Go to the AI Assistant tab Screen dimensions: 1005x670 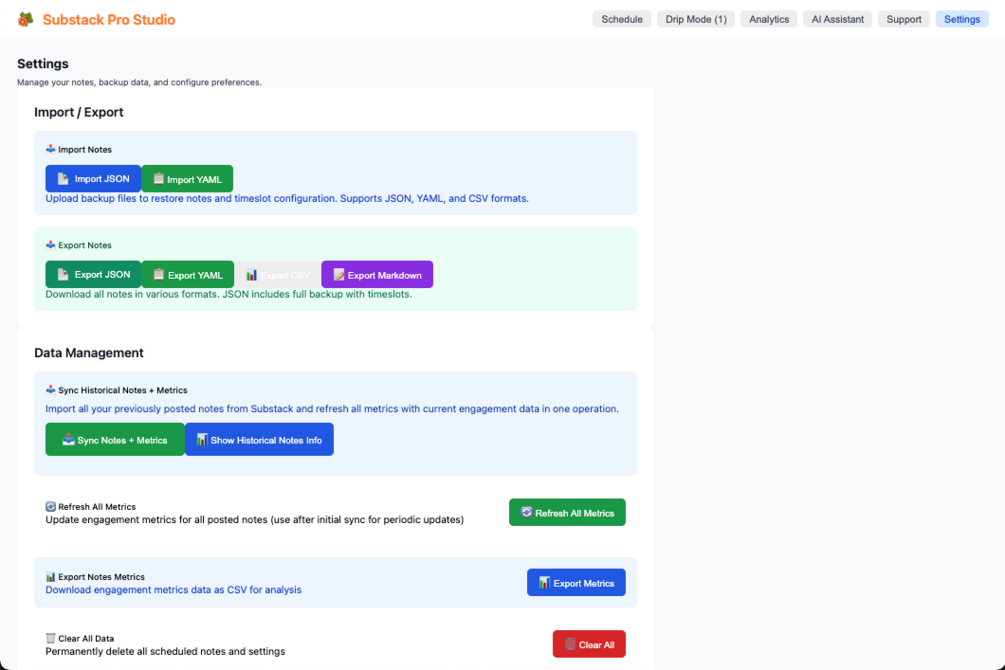pos(838,19)
